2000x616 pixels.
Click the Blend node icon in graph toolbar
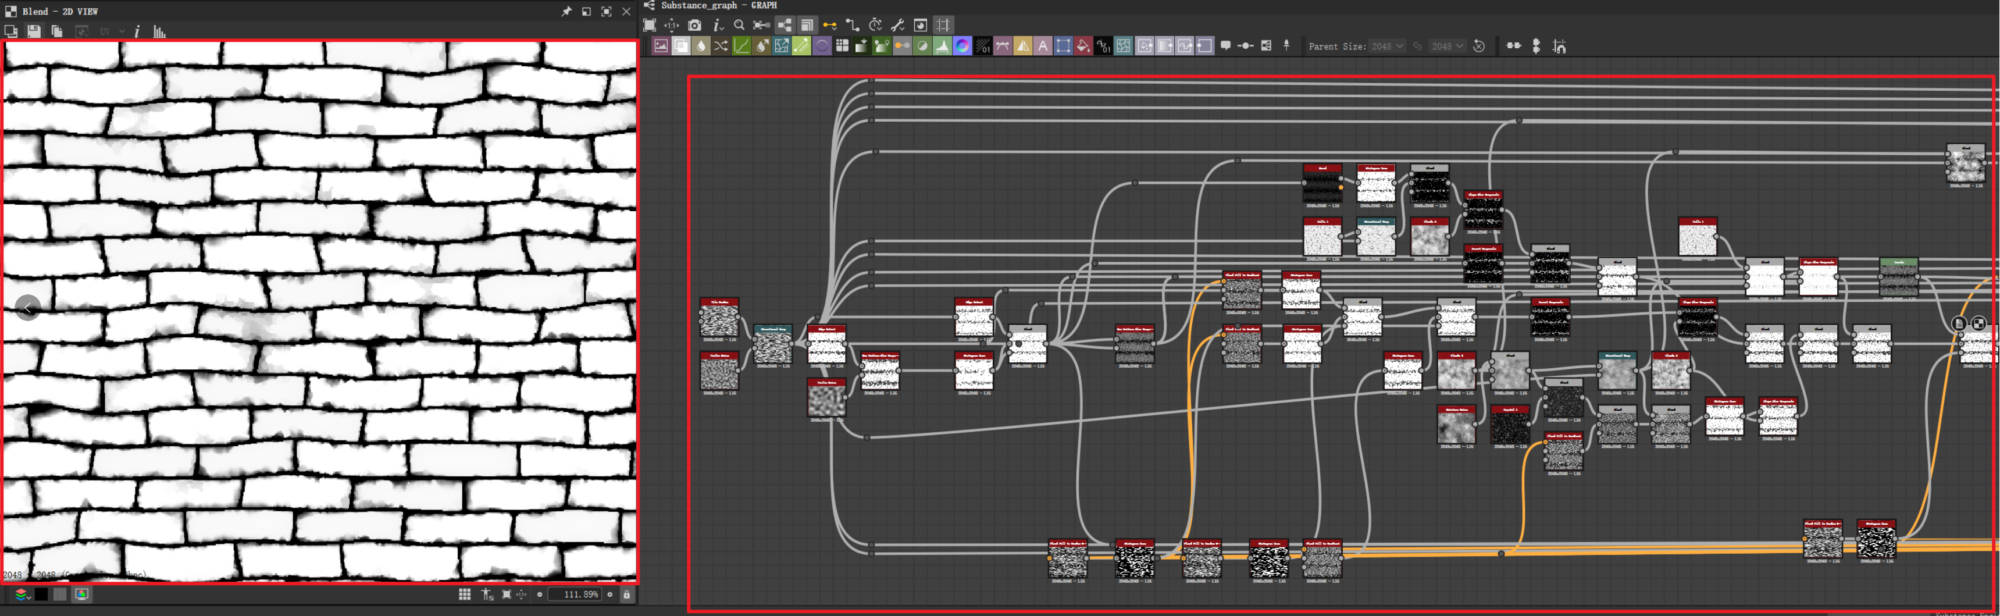681,46
